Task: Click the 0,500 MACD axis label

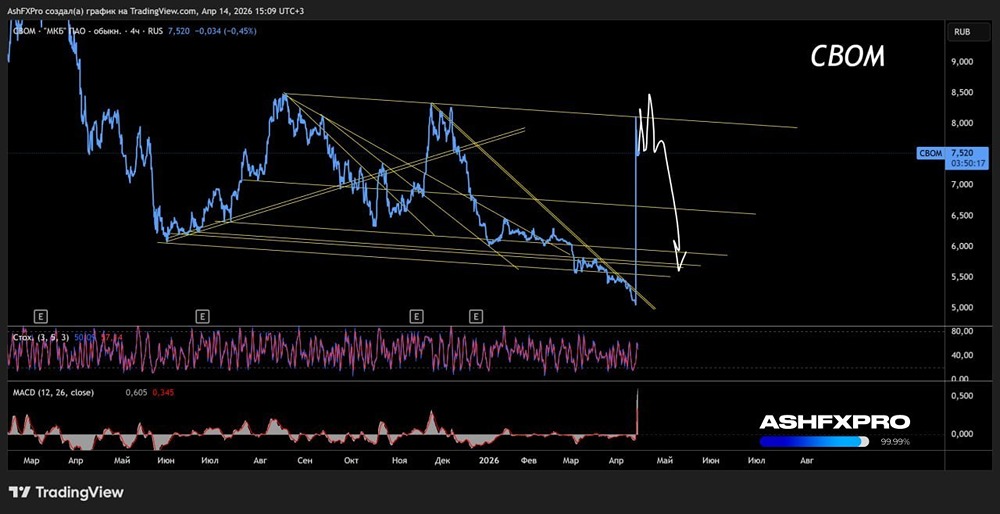Action: [961, 396]
